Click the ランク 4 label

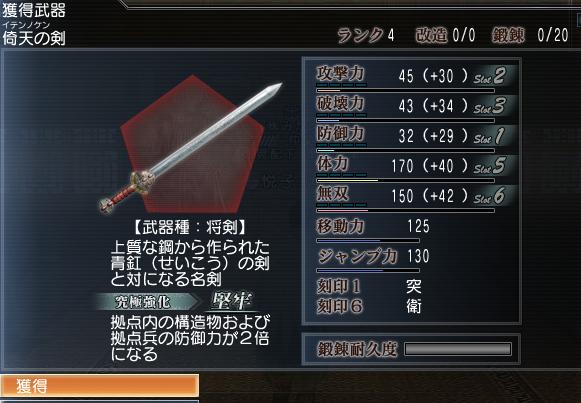coord(366,36)
